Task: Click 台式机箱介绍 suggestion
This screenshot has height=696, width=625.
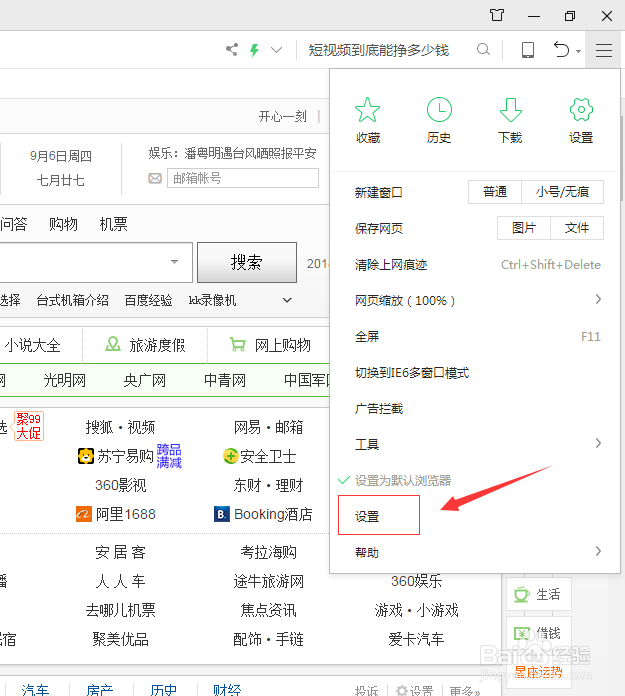Action: (x=73, y=301)
